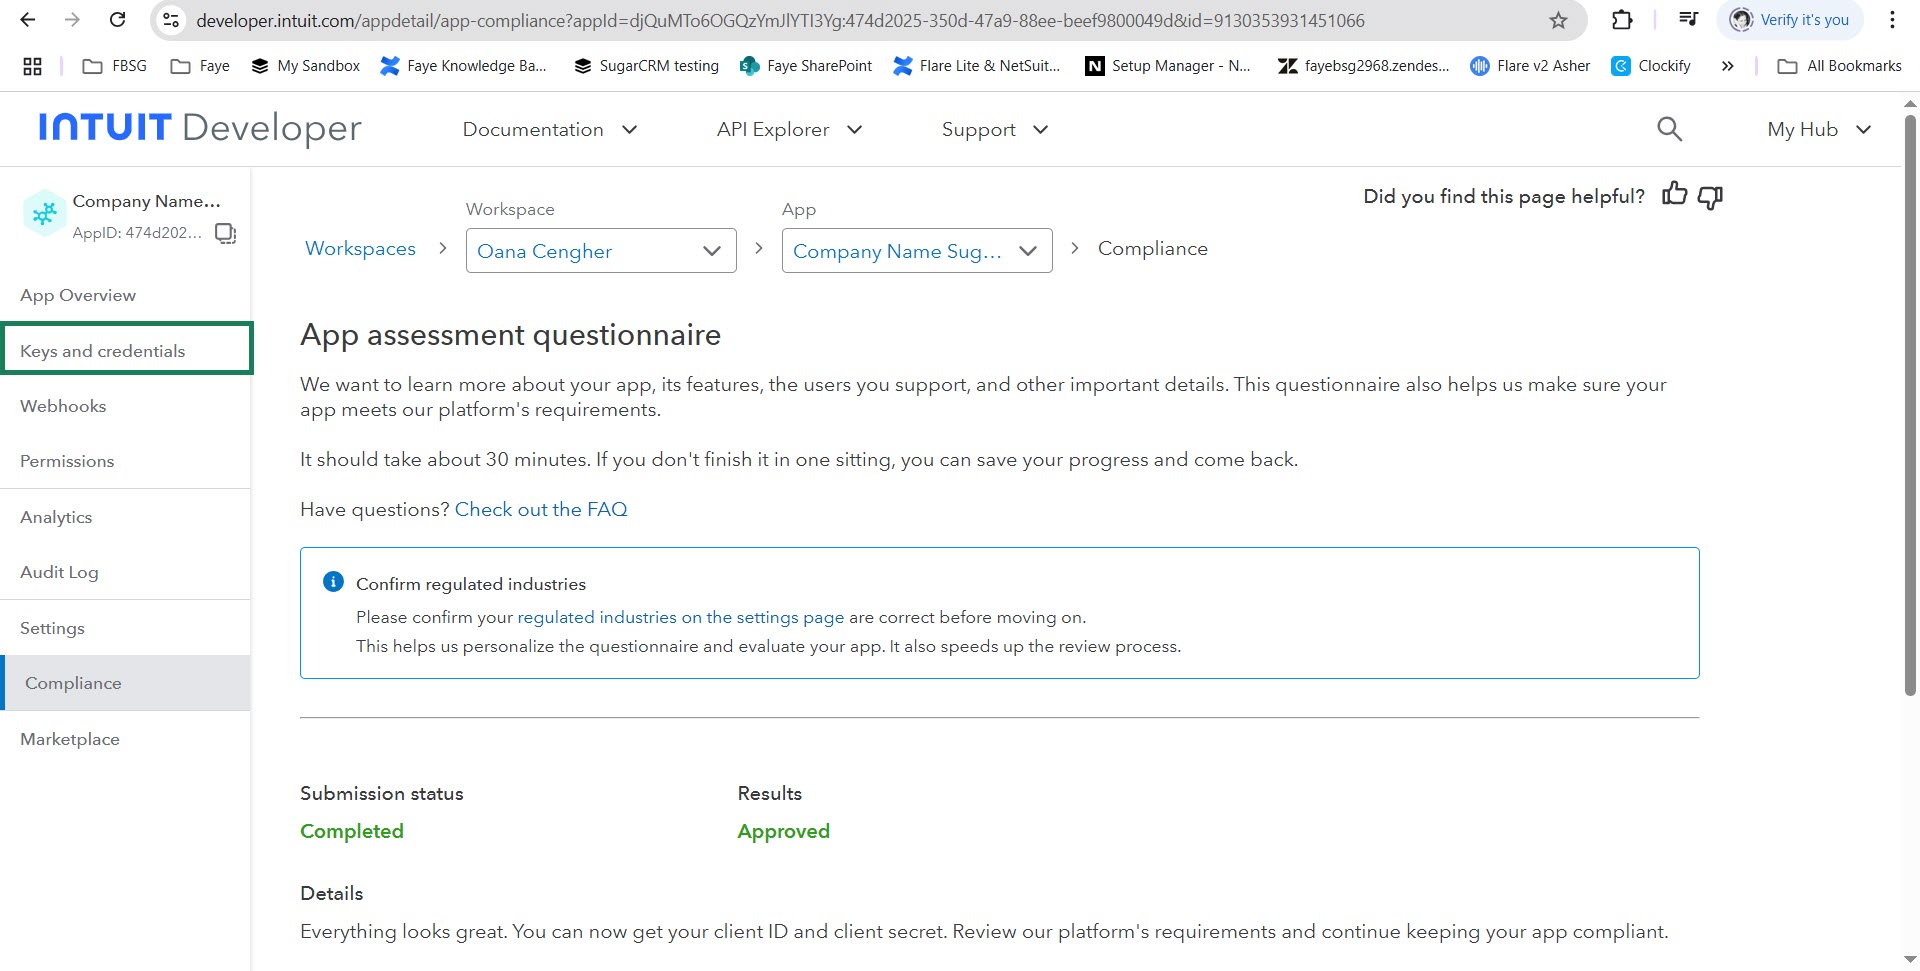The image size is (1920, 971).
Task: Click the thumbs down feedback icon
Action: [1710, 197]
